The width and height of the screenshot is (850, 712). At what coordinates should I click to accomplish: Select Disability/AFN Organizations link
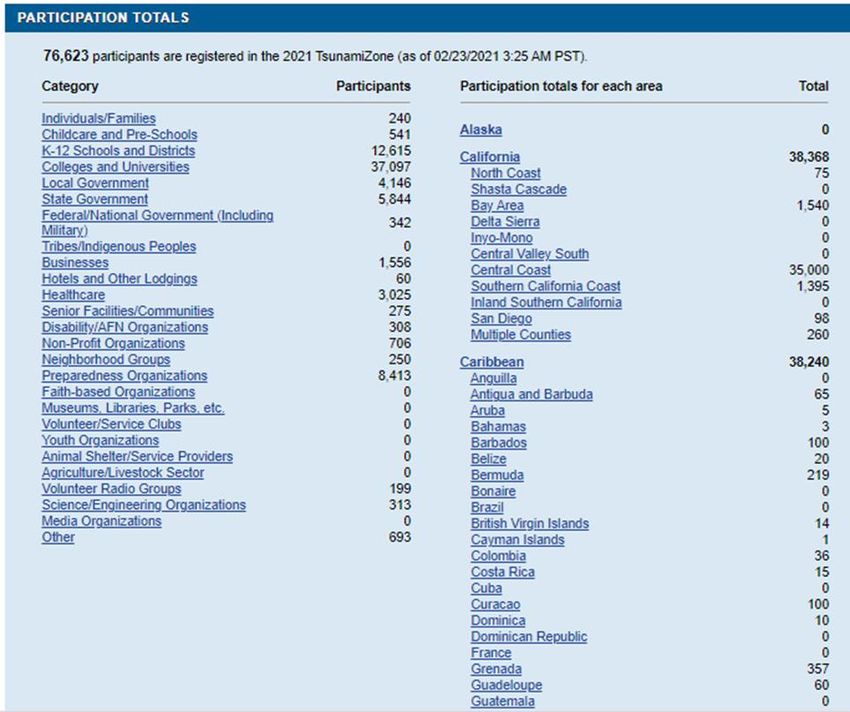click(x=124, y=327)
